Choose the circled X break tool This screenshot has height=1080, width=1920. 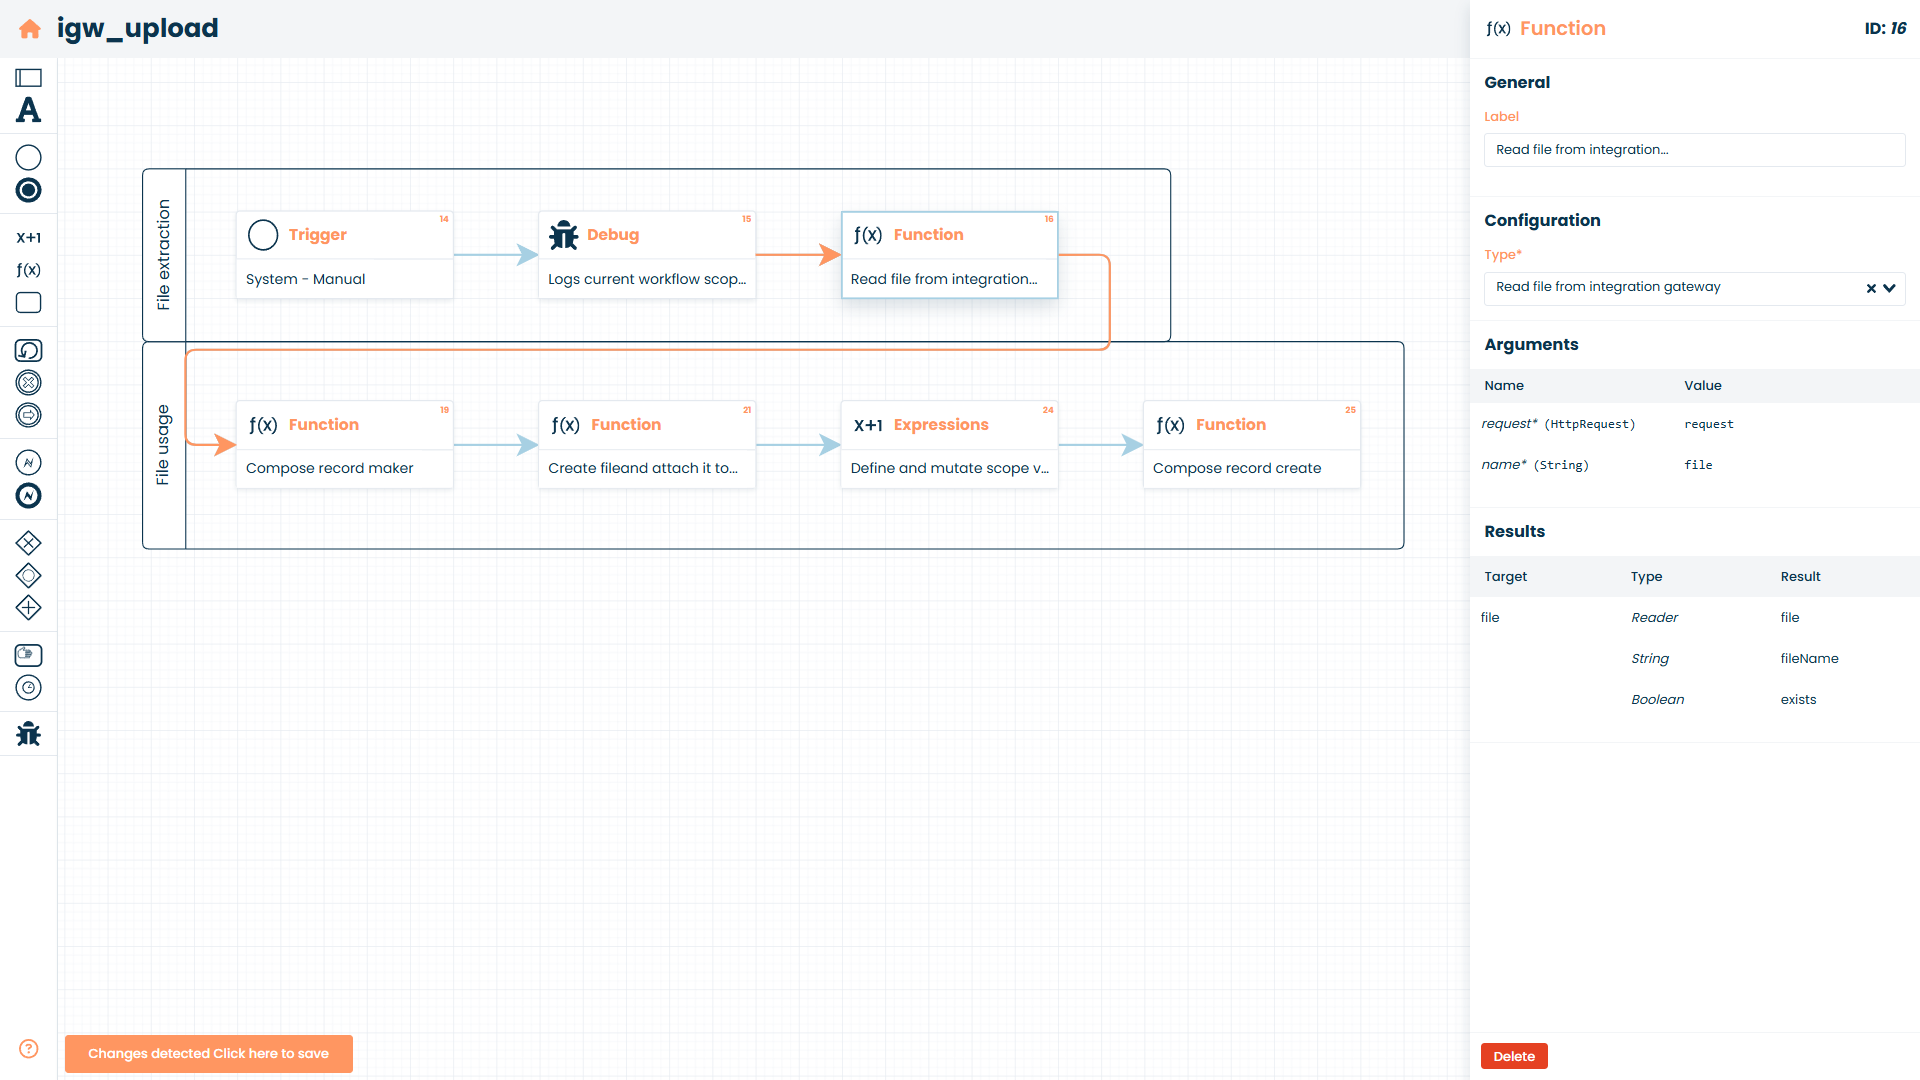point(28,382)
